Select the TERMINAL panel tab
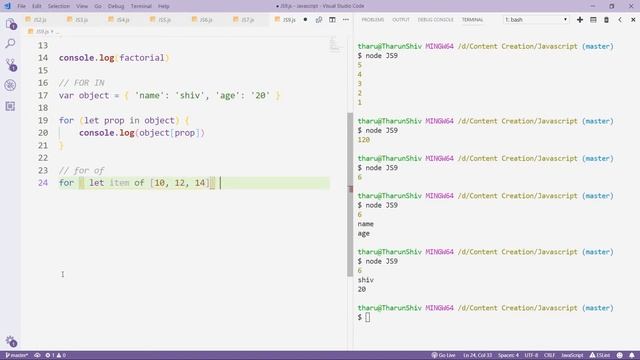This screenshot has width=640, height=360. (472, 20)
